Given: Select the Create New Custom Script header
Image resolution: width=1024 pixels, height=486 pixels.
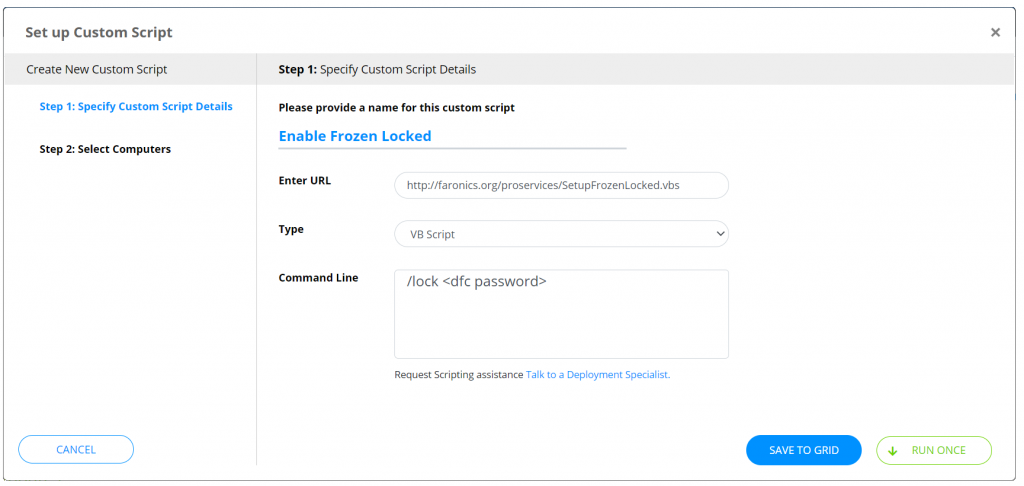Looking at the screenshot, I should click(x=97, y=70).
